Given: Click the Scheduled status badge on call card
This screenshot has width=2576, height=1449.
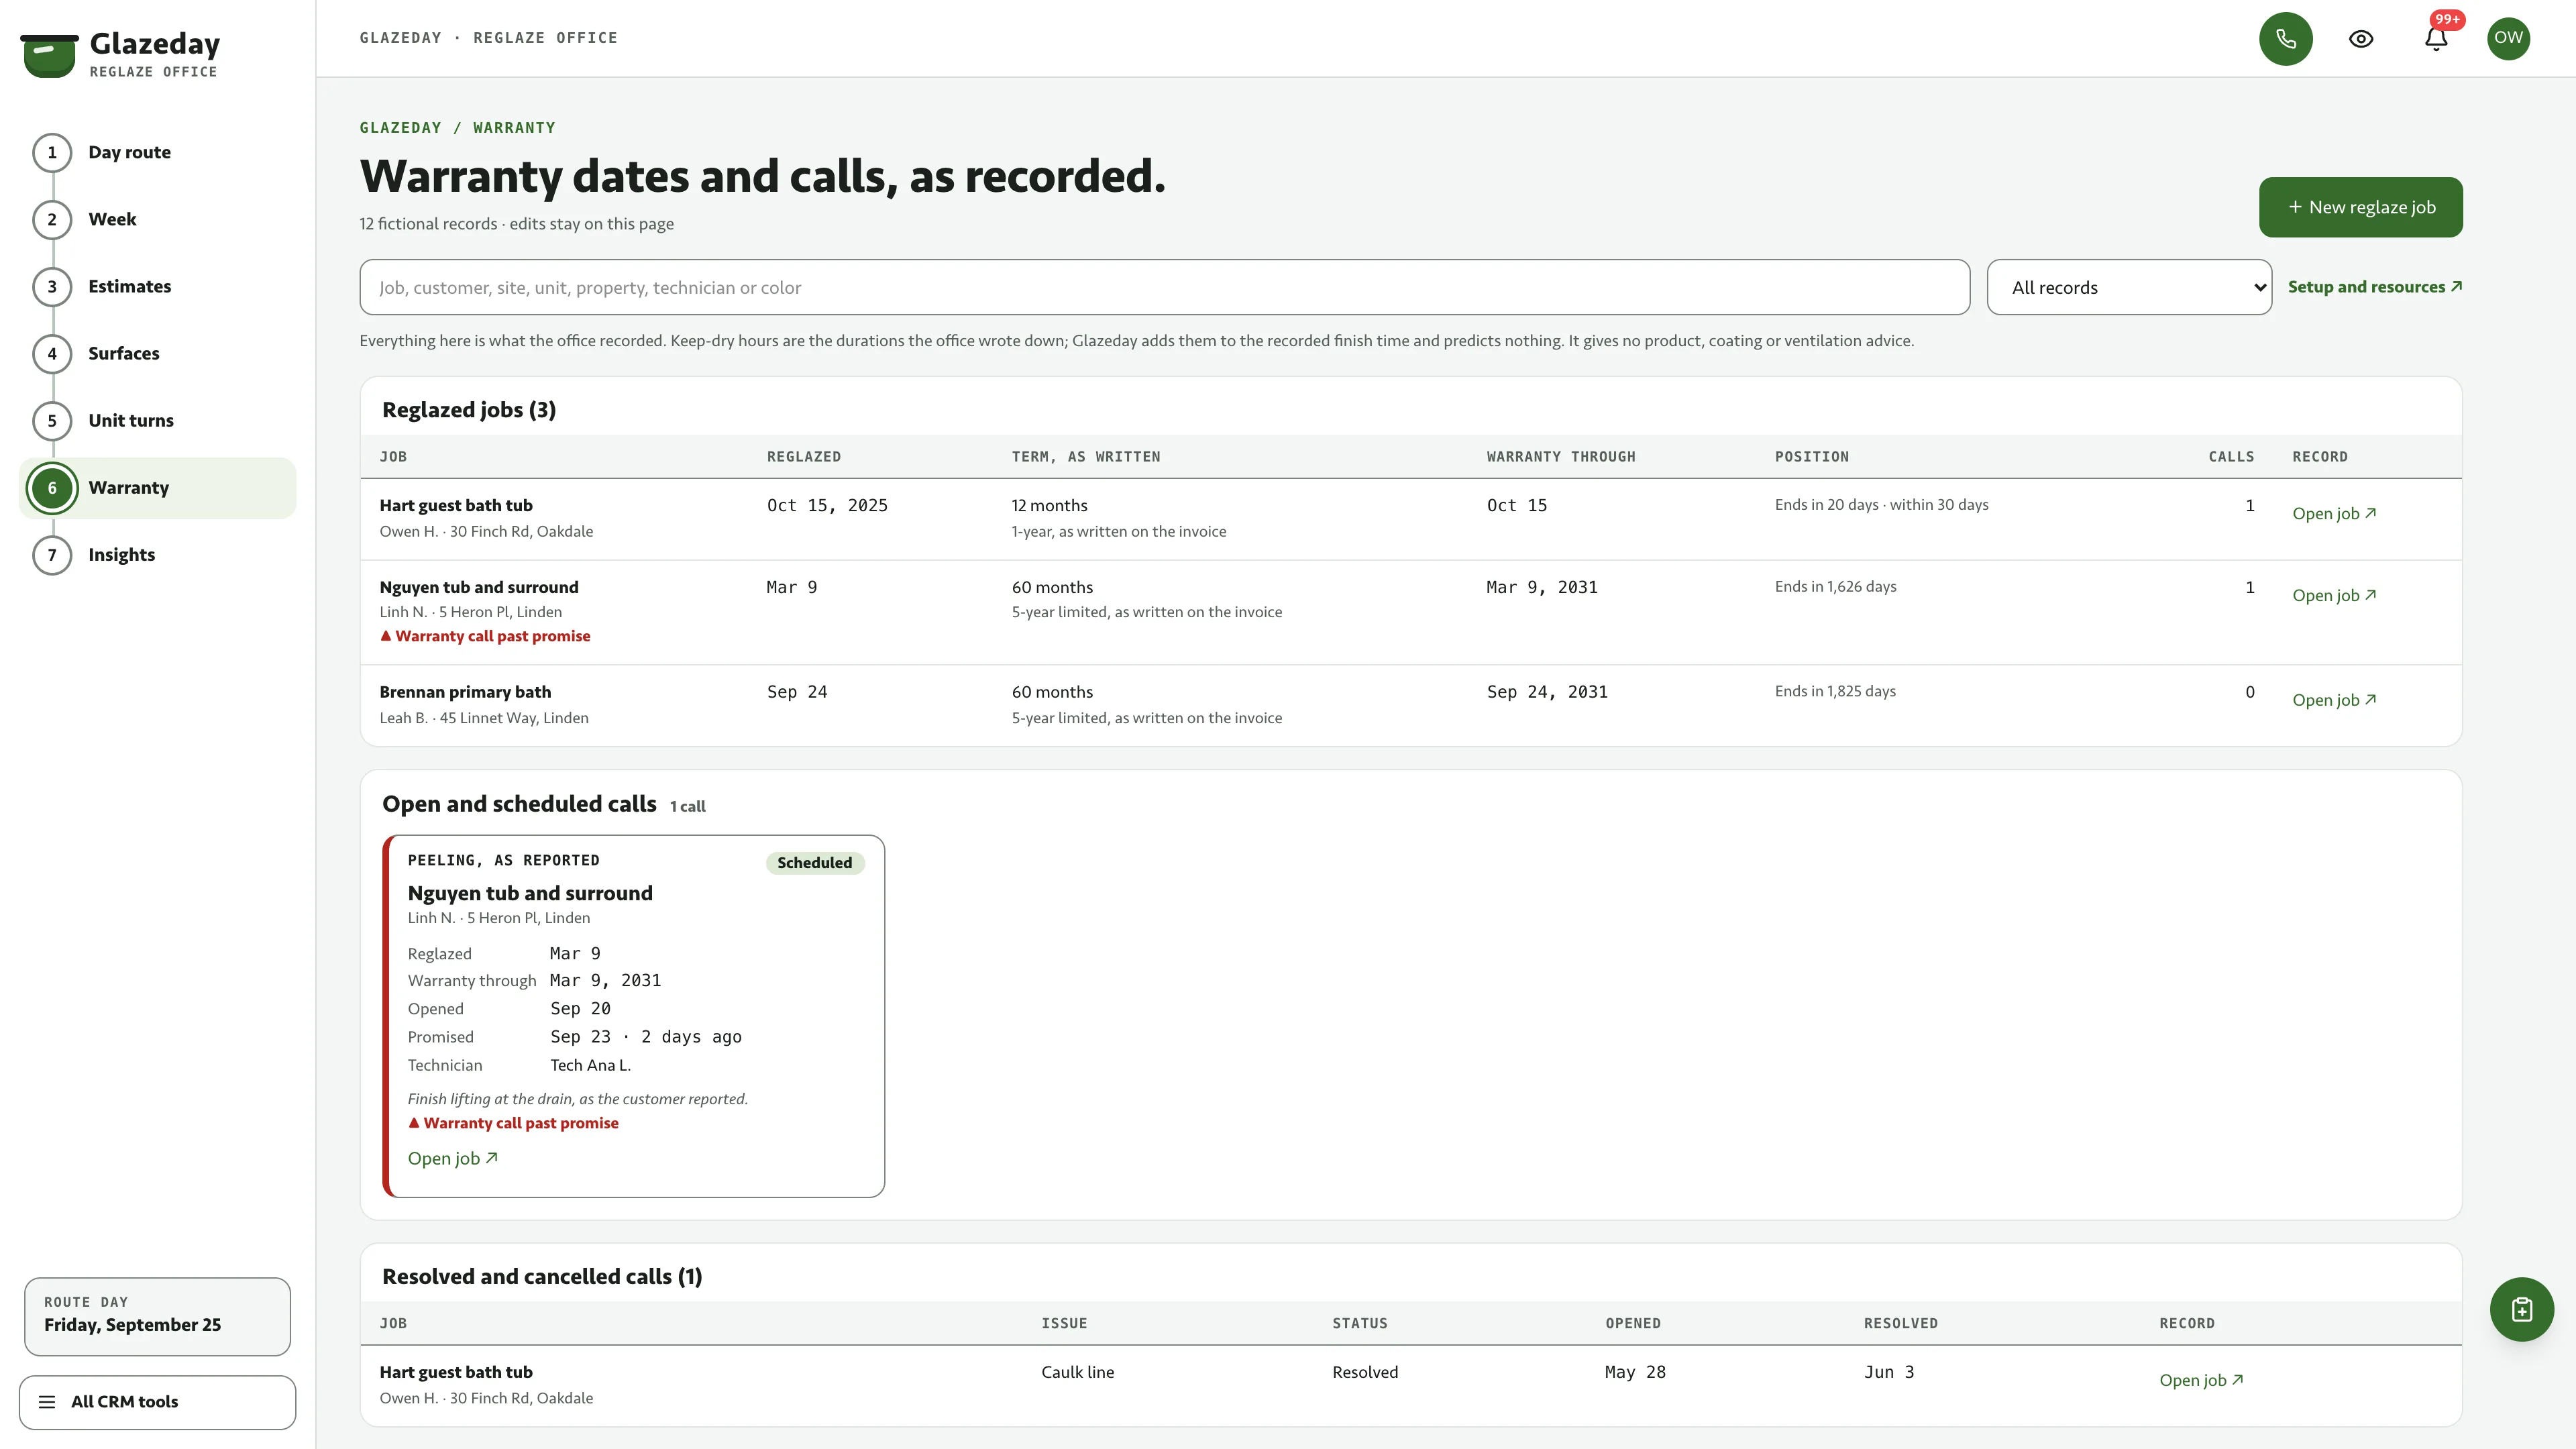Looking at the screenshot, I should 814,863.
